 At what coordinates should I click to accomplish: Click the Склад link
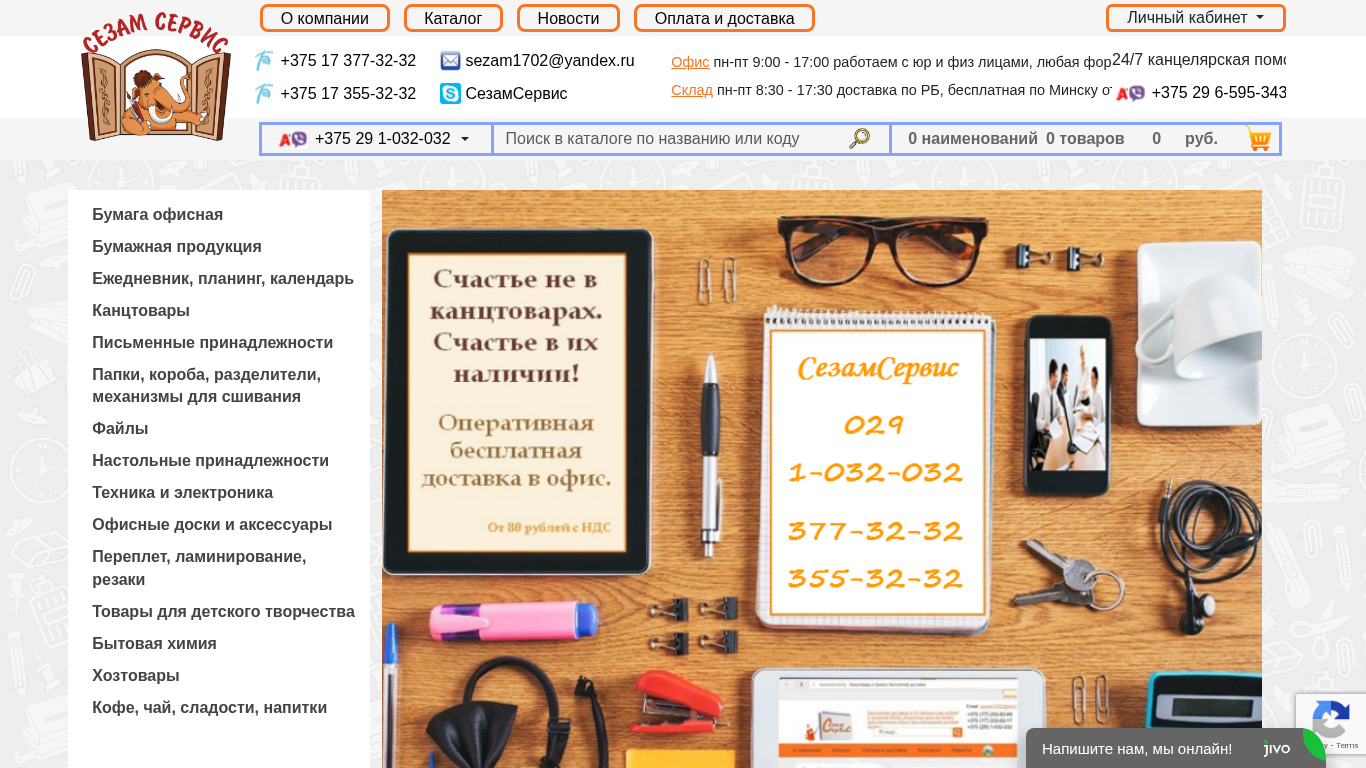point(692,90)
